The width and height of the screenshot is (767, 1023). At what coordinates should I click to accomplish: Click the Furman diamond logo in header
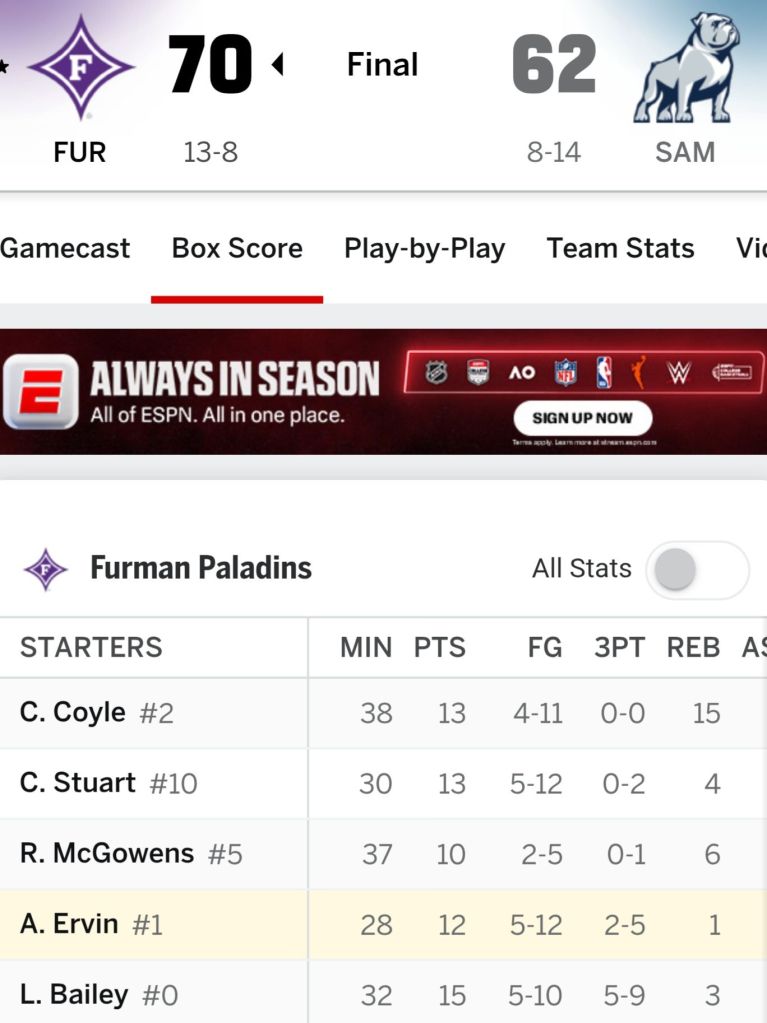(80, 68)
